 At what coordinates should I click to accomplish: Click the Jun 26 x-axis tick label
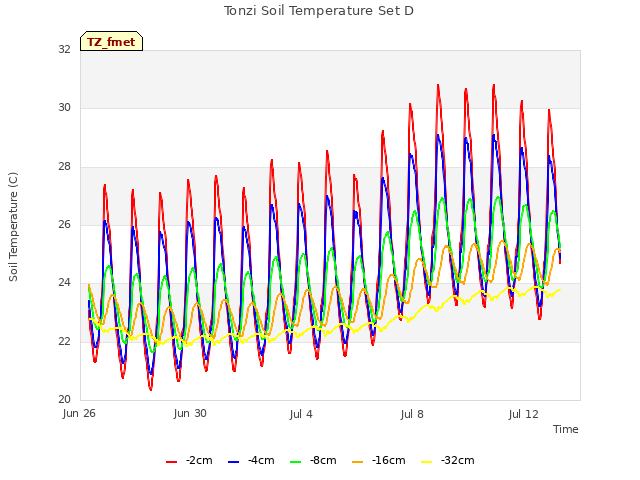[x=79, y=414]
